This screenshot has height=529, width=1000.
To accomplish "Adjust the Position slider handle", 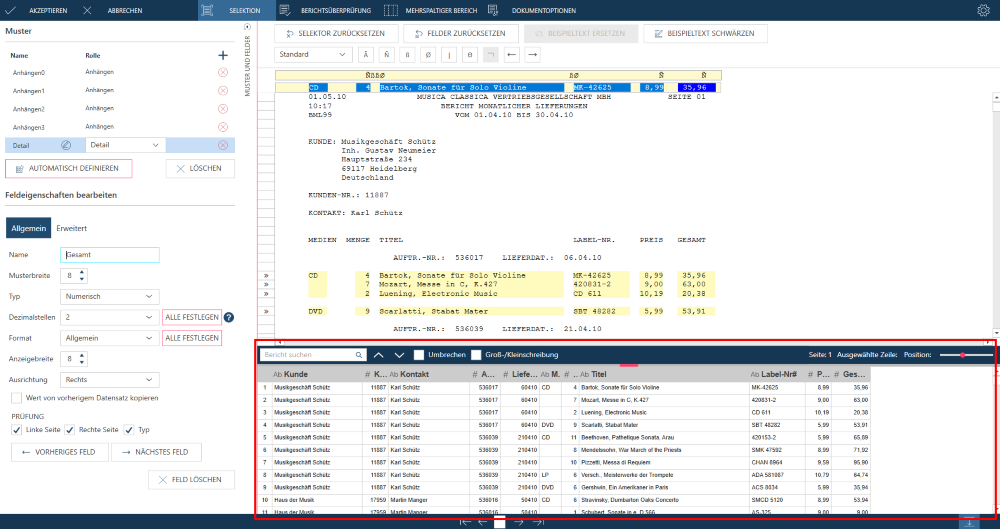I will point(962,355).
